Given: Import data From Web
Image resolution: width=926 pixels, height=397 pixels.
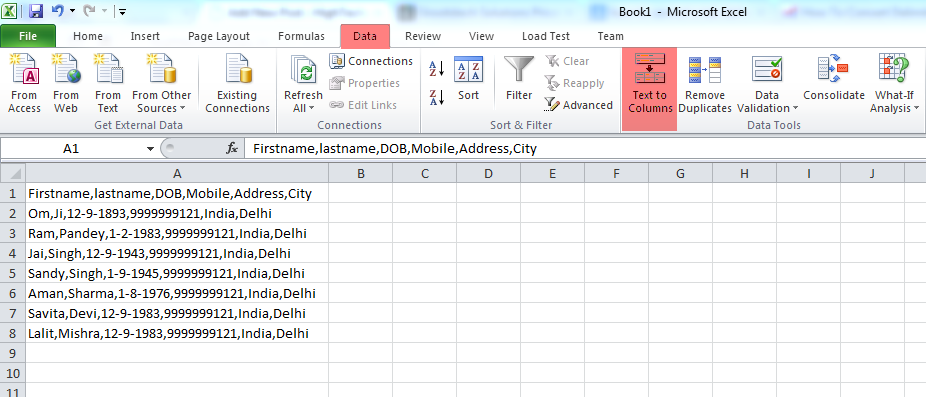Looking at the screenshot, I should [x=66, y=83].
